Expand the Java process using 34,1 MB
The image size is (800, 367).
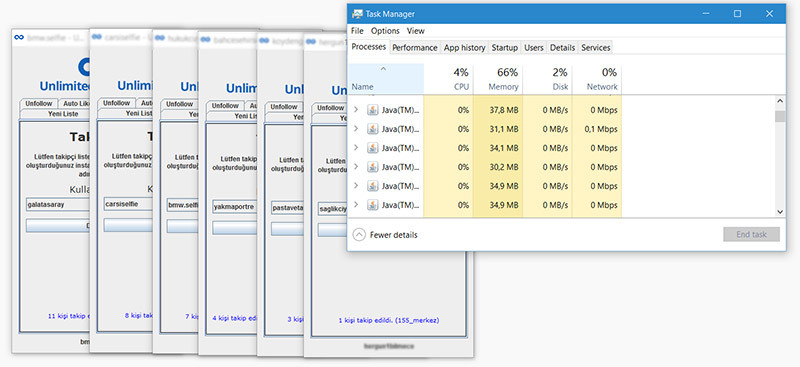point(356,148)
